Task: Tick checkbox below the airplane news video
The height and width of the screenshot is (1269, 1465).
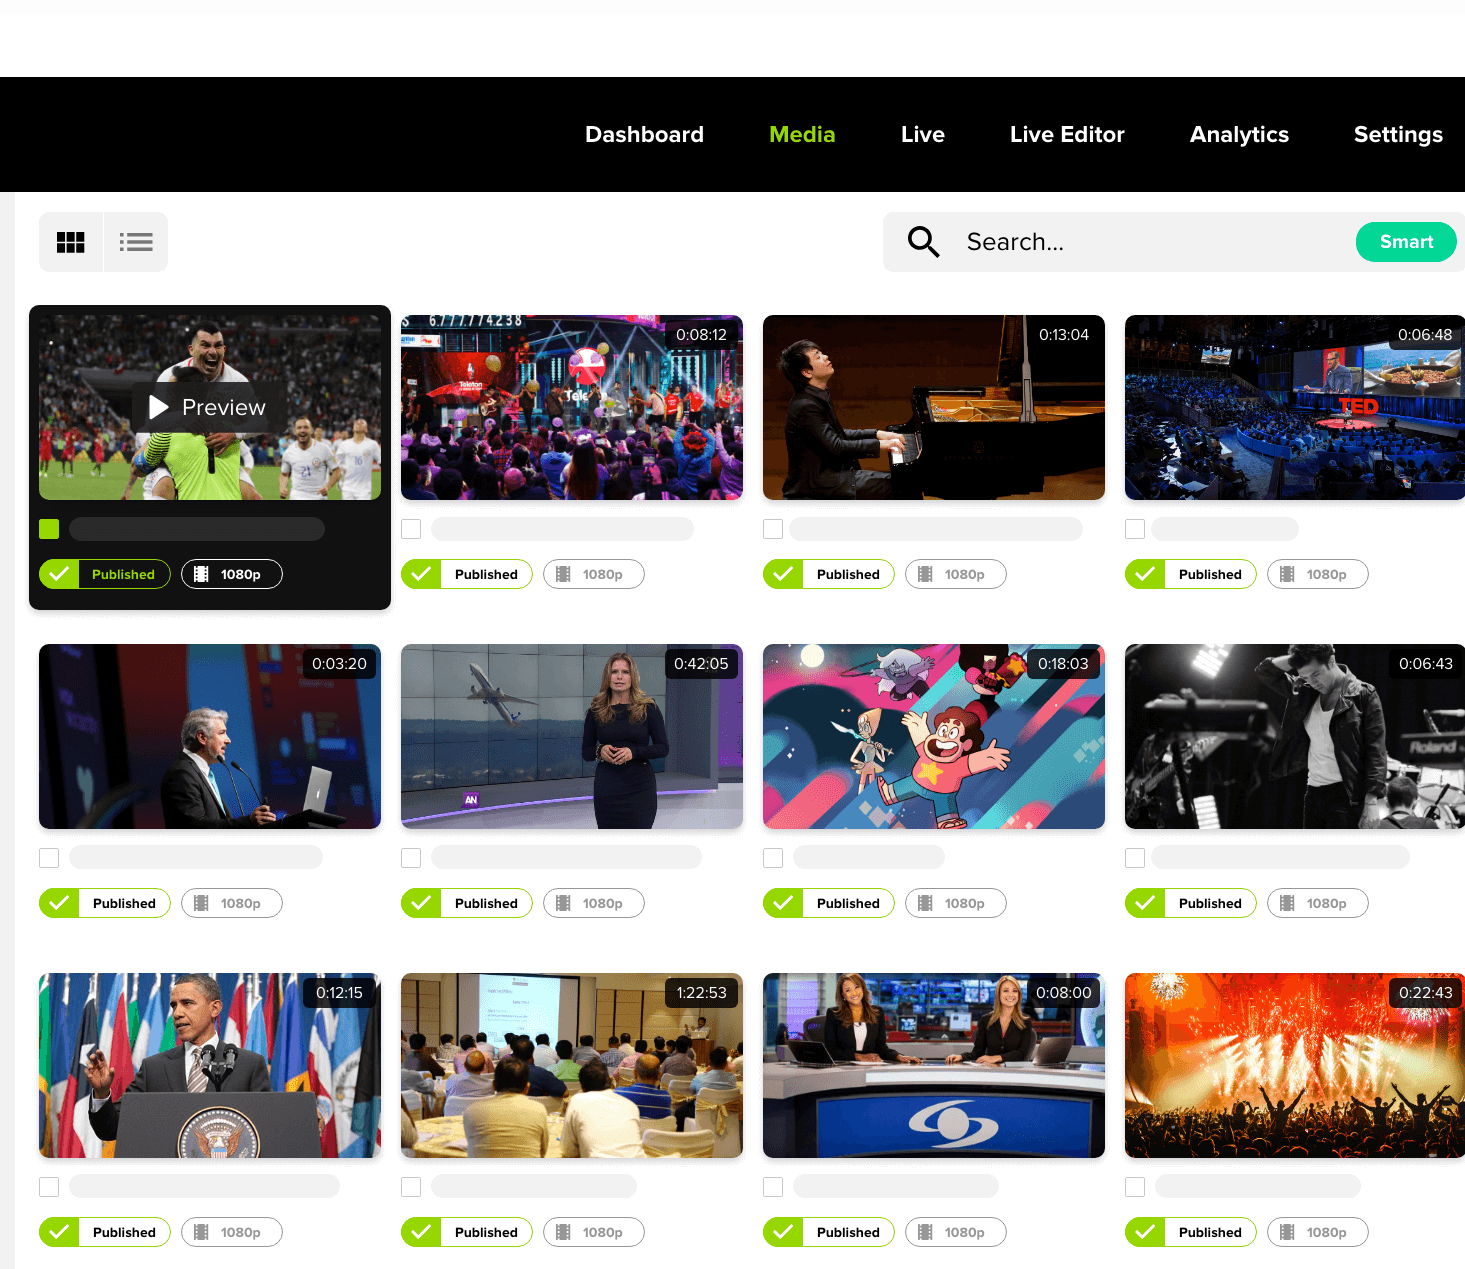Action: coord(411,858)
